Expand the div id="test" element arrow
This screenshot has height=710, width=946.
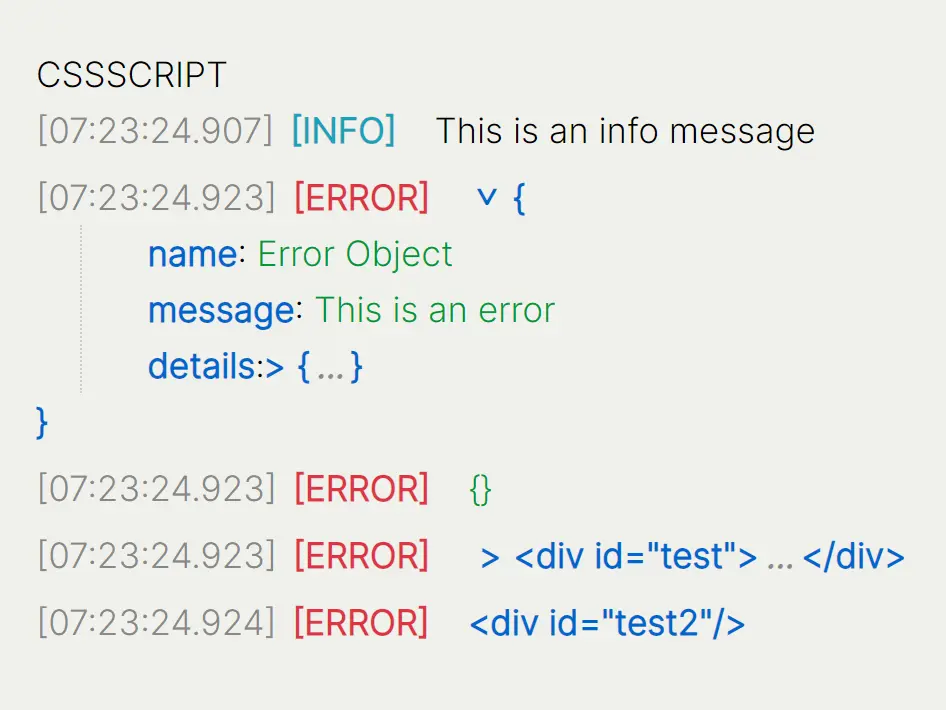click(x=490, y=557)
